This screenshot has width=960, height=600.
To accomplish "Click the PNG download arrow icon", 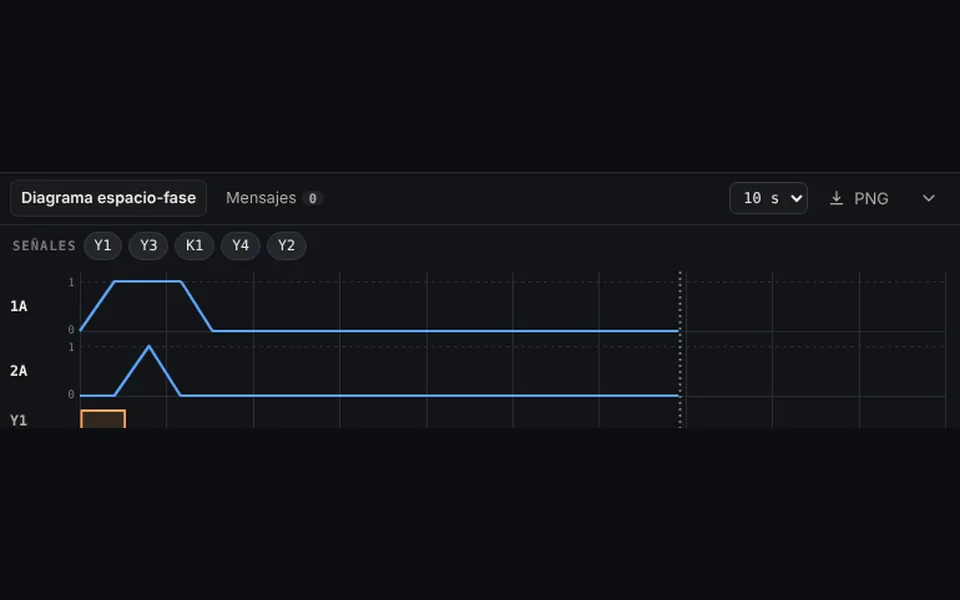I will click(x=836, y=198).
